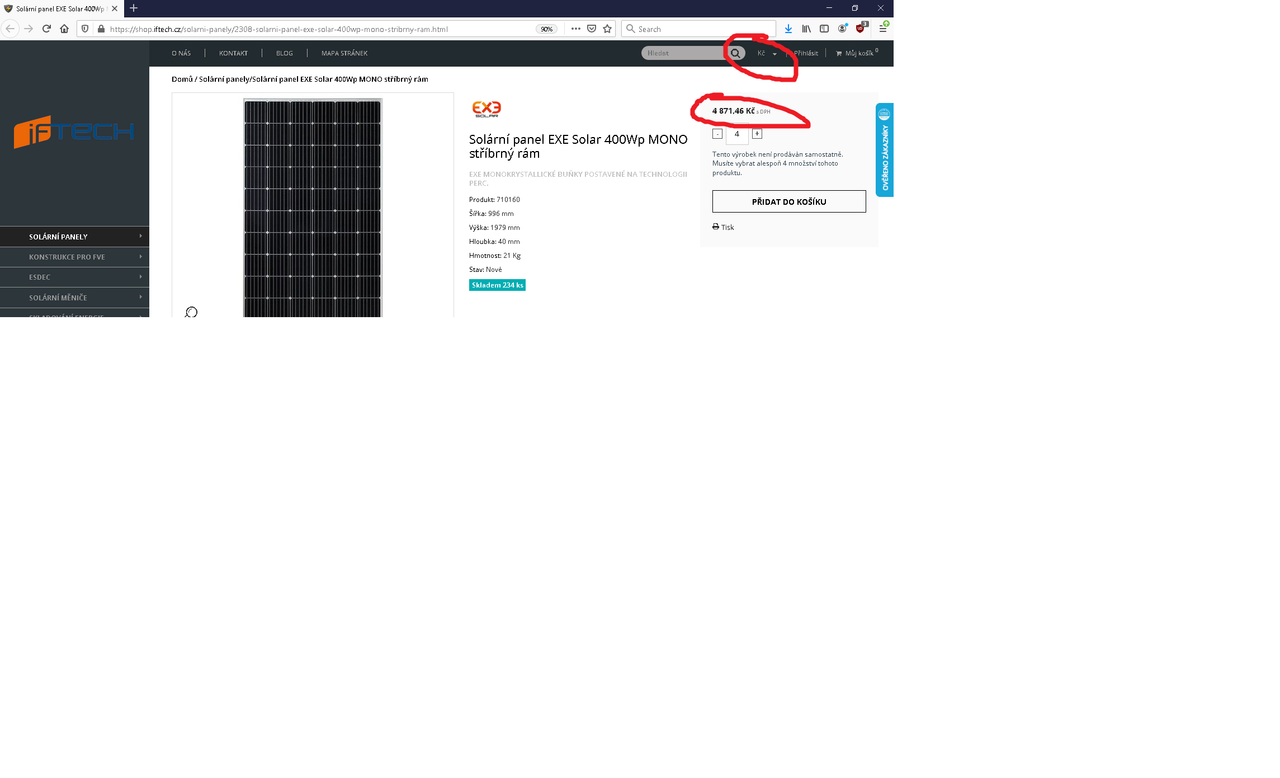The width and height of the screenshot is (1280, 778).
Task: Open the KONTAKT menu item
Action: click(x=233, y=53)
